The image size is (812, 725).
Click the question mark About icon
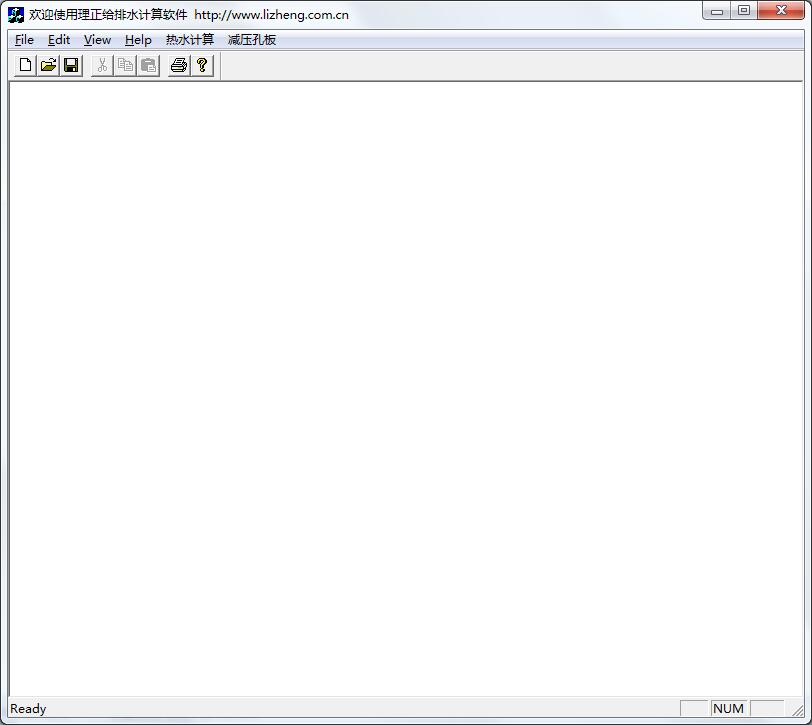tap(202, 66)
